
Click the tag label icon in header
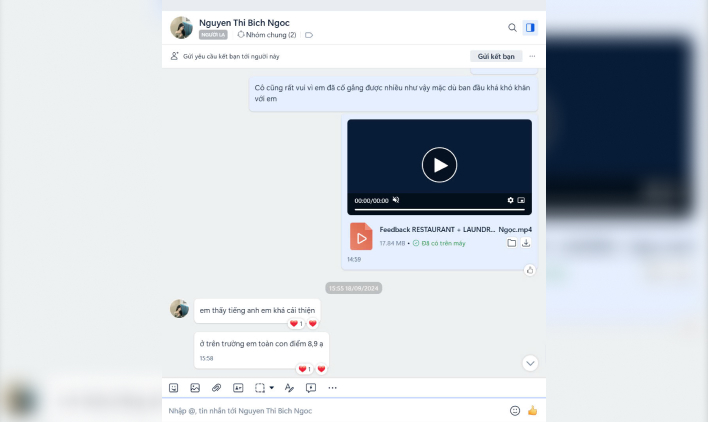309,35
